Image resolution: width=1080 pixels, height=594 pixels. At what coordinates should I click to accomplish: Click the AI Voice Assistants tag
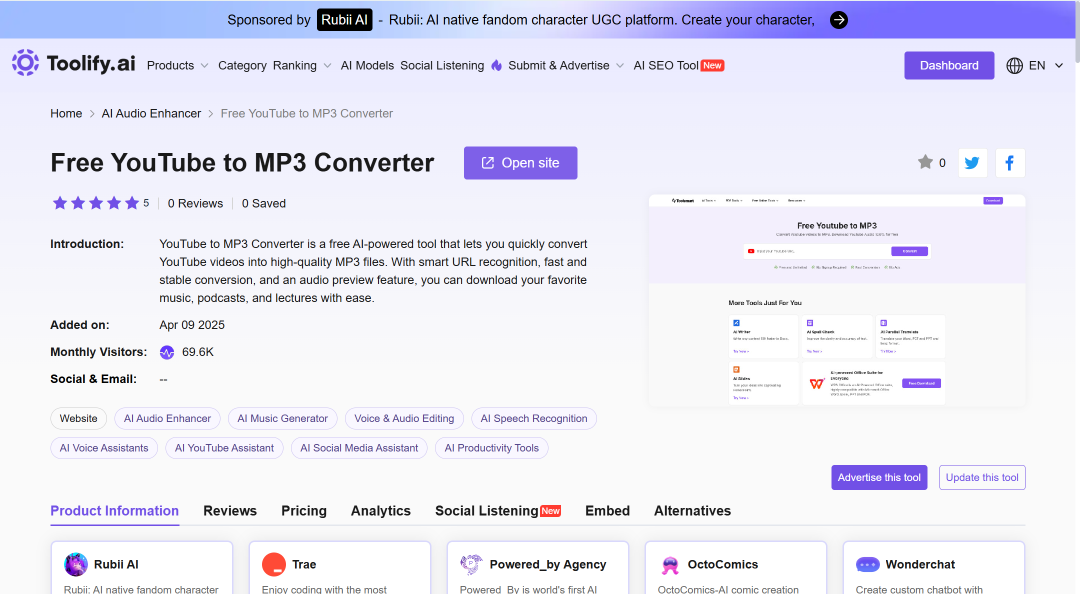pyautogui.click(x=104, y=448)
